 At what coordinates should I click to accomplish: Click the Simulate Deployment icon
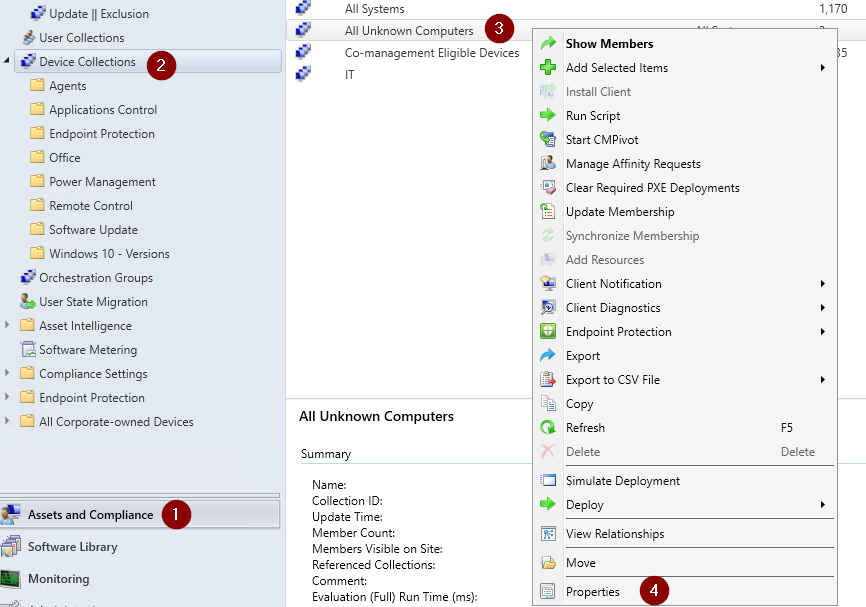[547, 481]
